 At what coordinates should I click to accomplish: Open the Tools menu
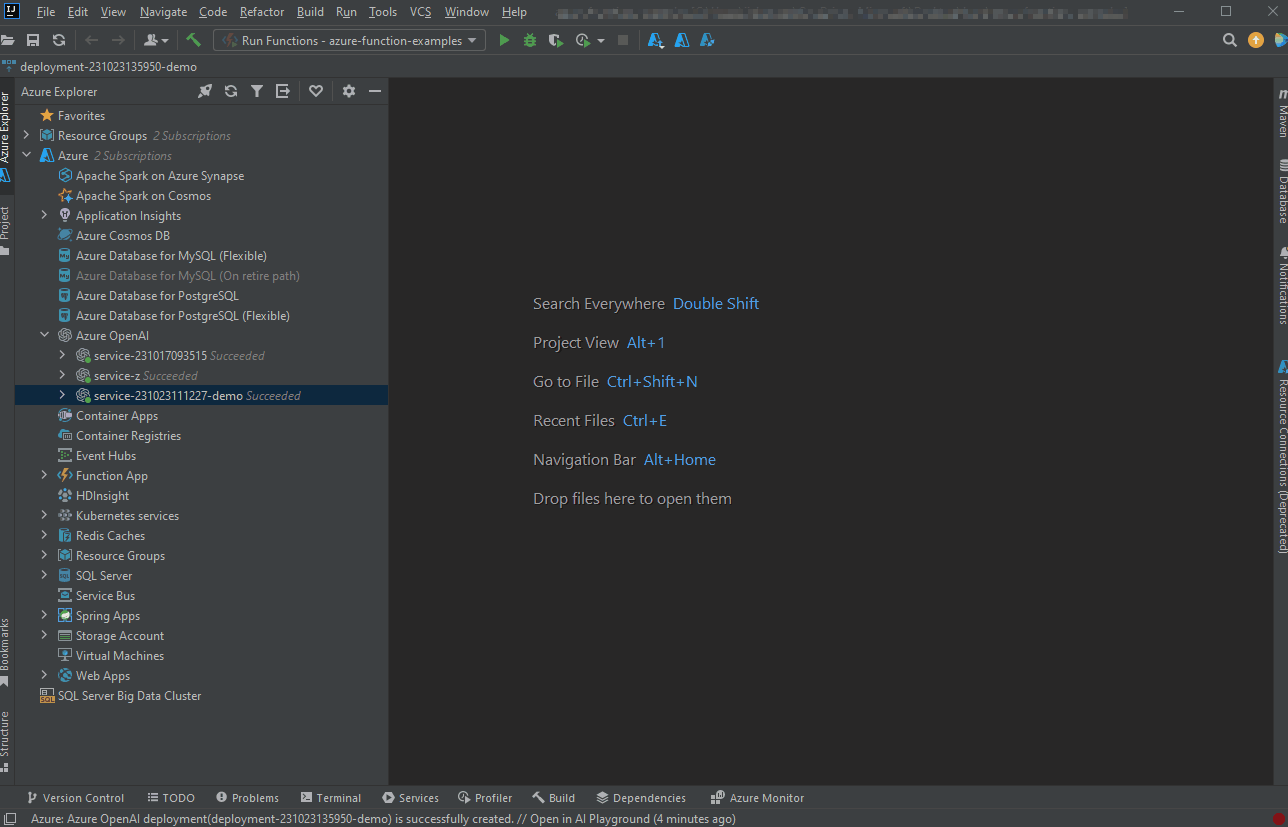pos(383,12)
